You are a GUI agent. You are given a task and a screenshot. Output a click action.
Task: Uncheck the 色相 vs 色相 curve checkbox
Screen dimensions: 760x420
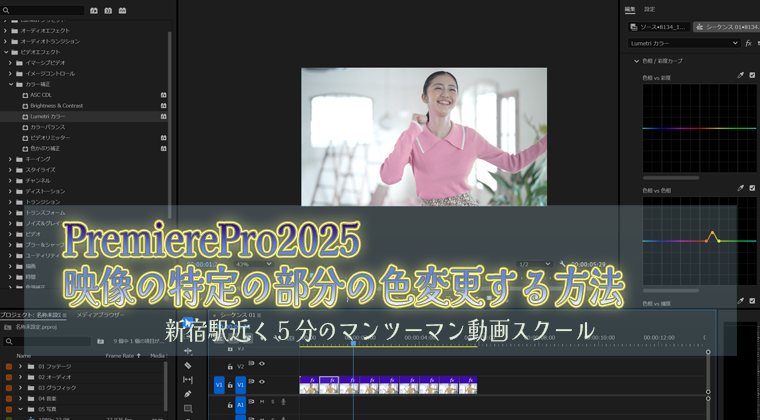click(x=752, y=188)
